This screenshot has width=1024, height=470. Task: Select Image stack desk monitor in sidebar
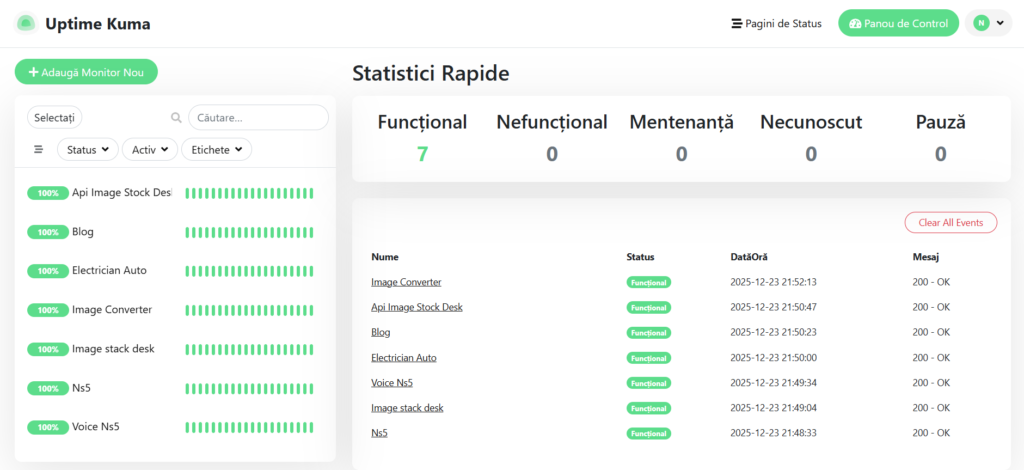[174, 349]
